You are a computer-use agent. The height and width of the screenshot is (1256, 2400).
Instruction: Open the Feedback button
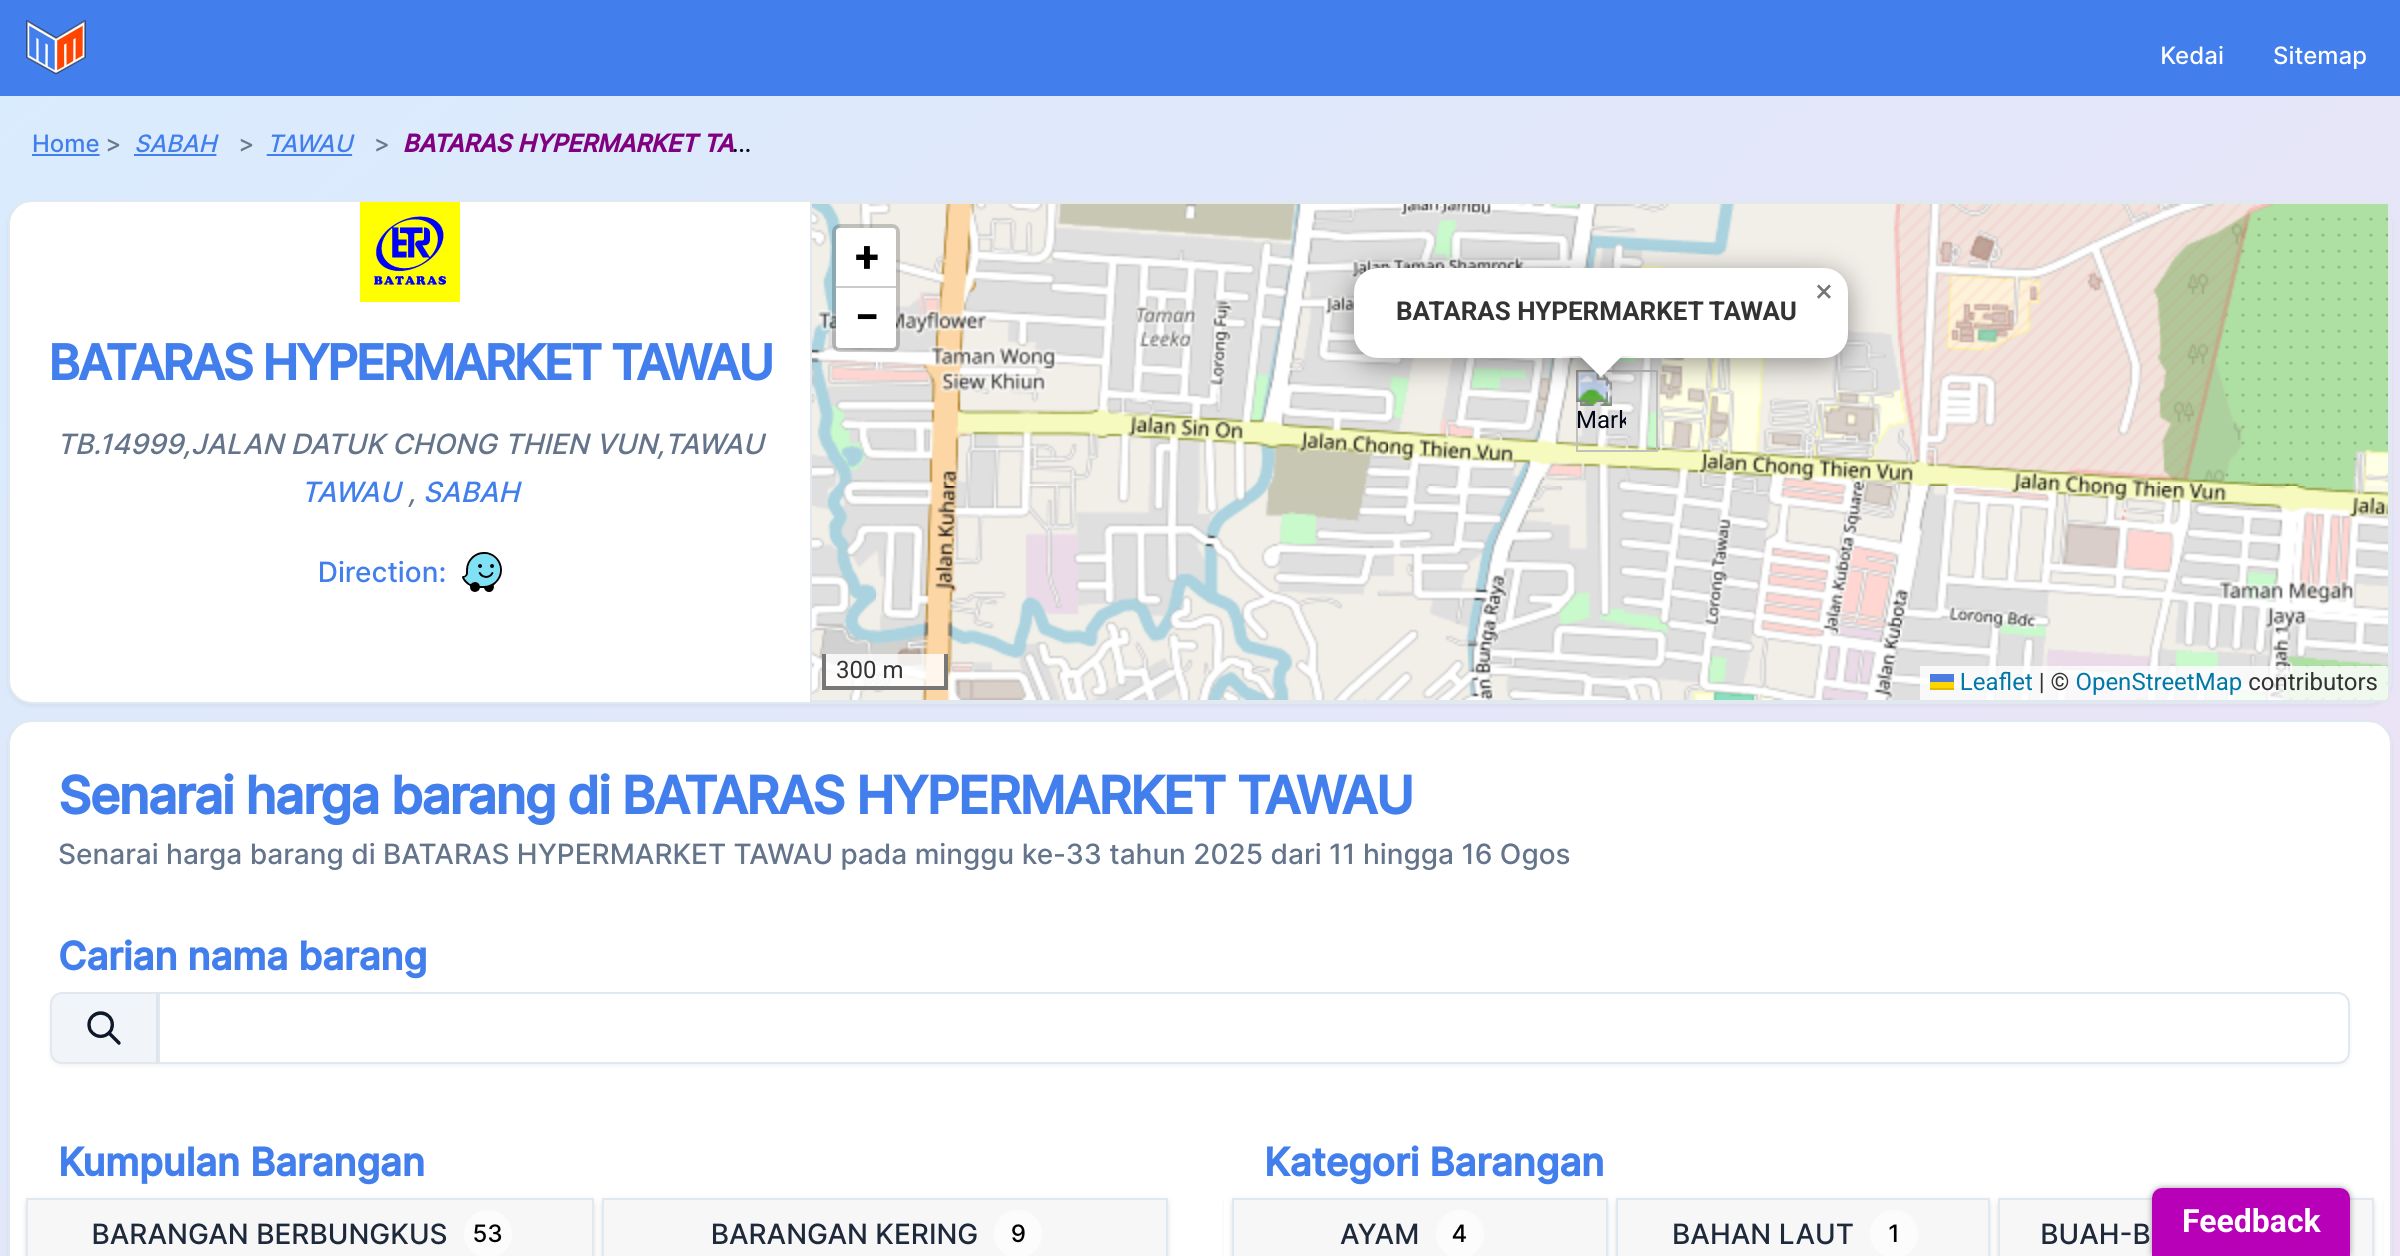tap(2250, 1220)
